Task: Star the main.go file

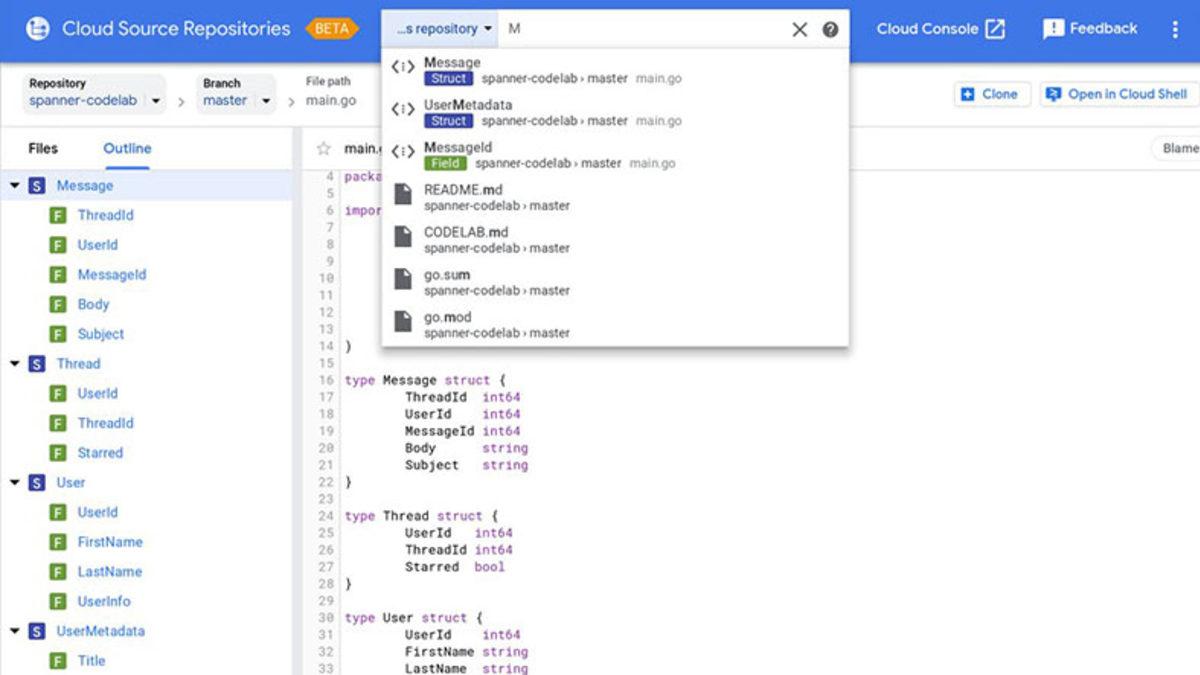Action: pos(322,148)
